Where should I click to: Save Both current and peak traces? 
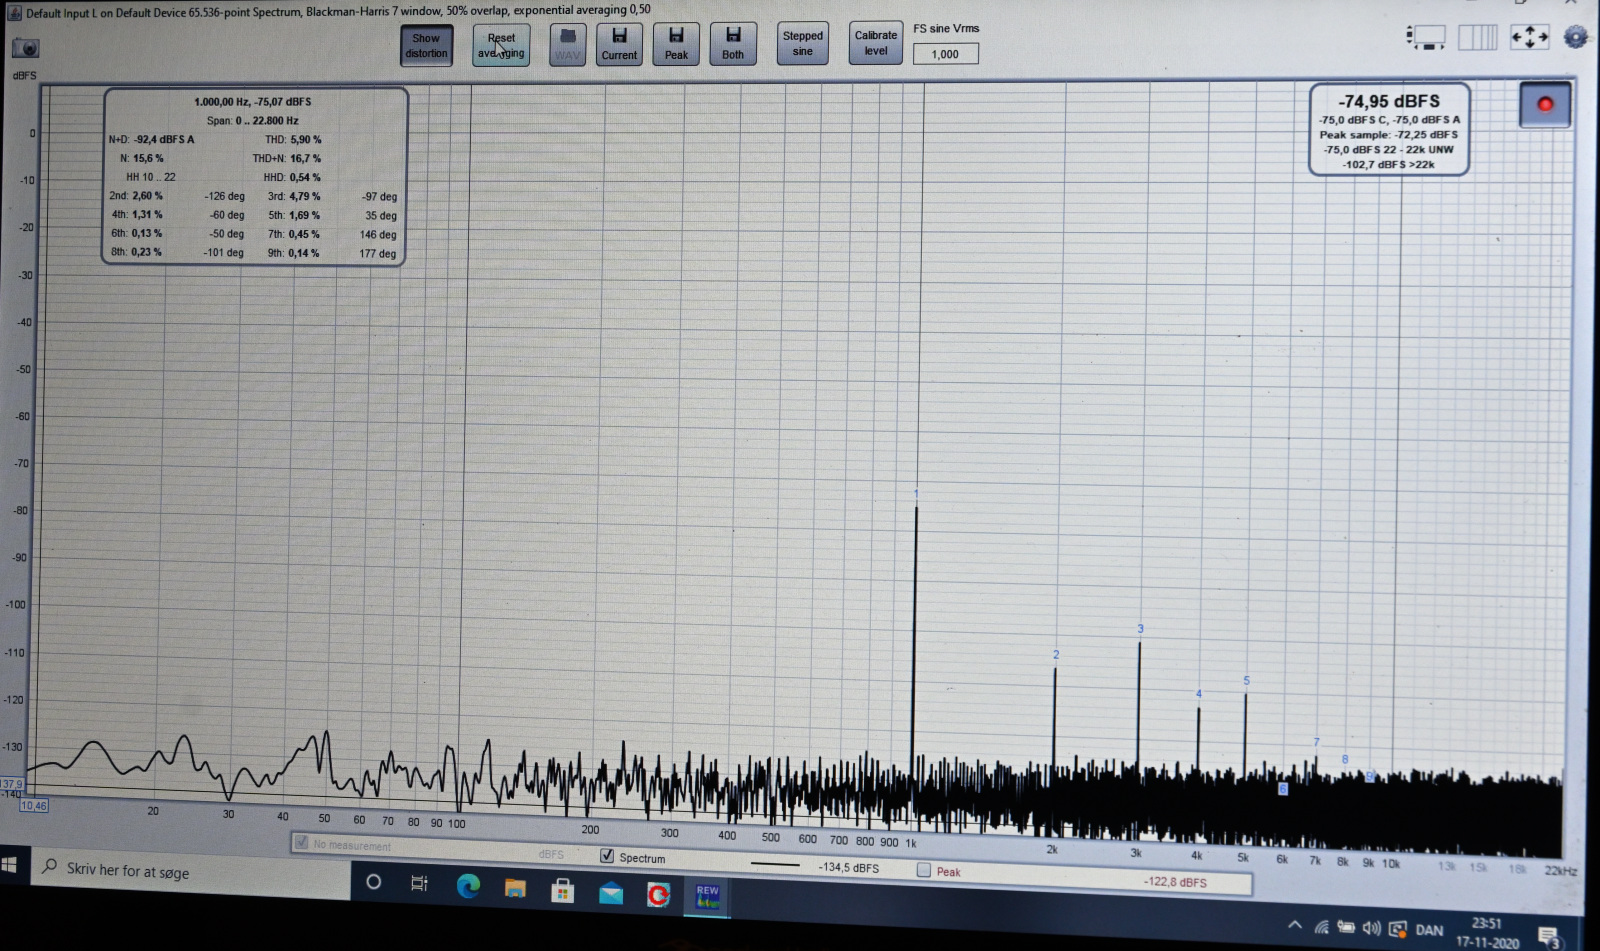(x=733, y=45)
